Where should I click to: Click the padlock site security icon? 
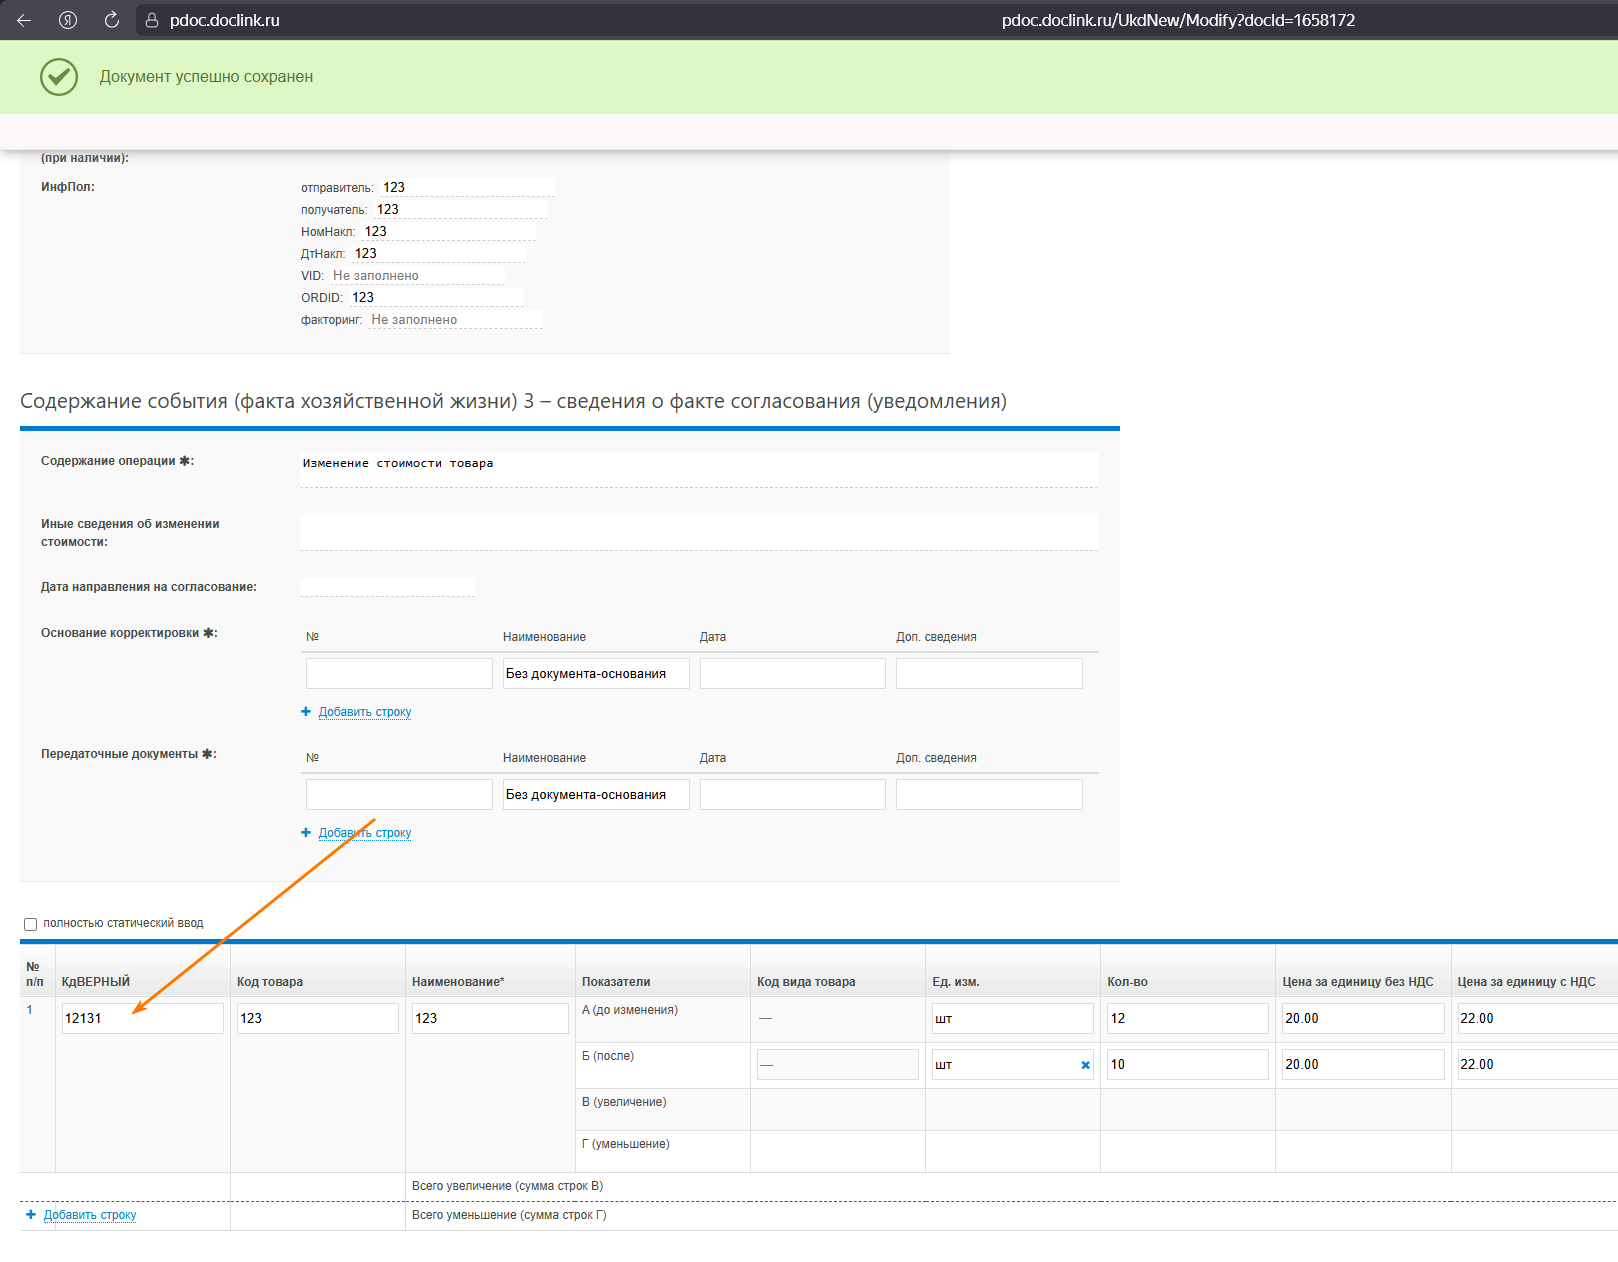coord(152,20)
